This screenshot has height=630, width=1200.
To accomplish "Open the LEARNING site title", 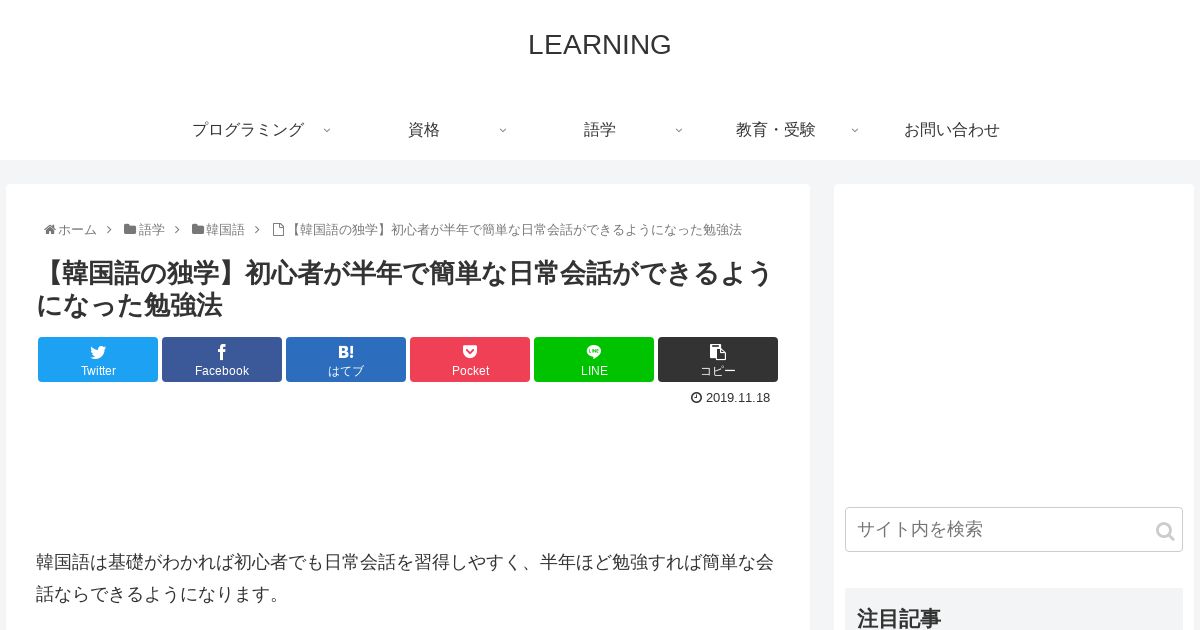I will pos(600,45).
